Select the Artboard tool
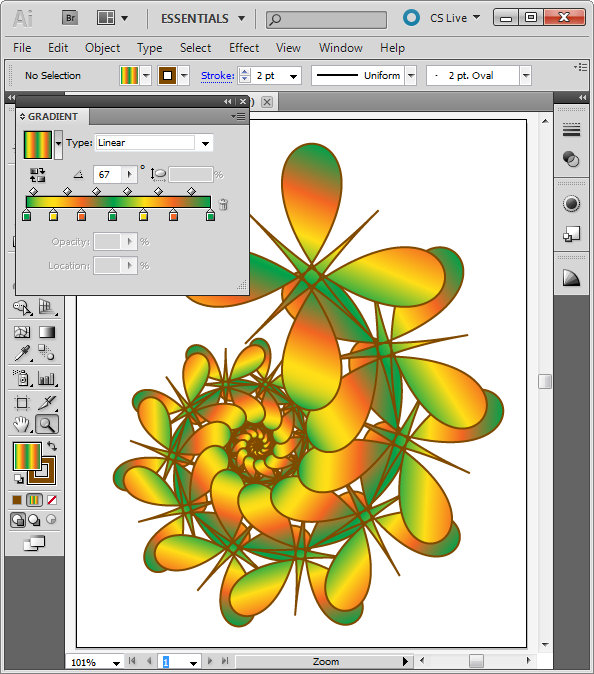Screen dimensions: 594x674 [x=22, y=403]
